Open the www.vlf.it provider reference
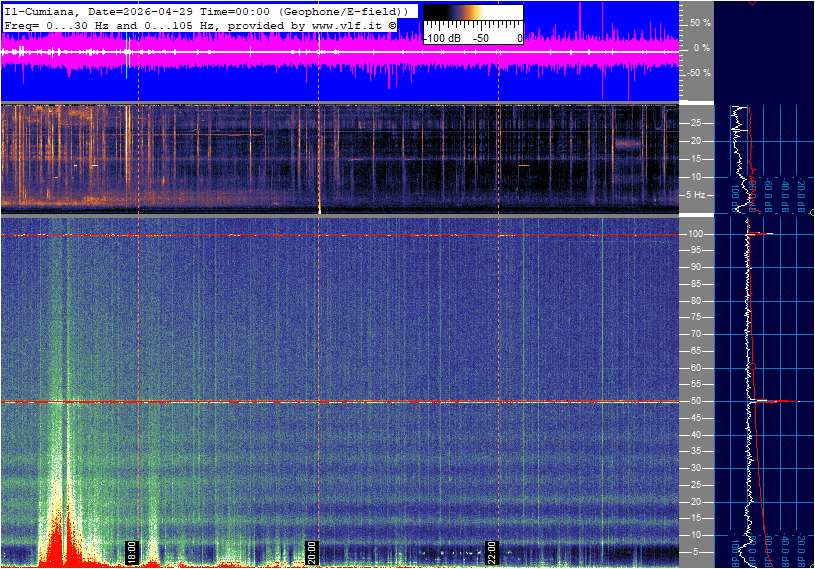Viewport: 815px width, 569px height. pos(348,25)
